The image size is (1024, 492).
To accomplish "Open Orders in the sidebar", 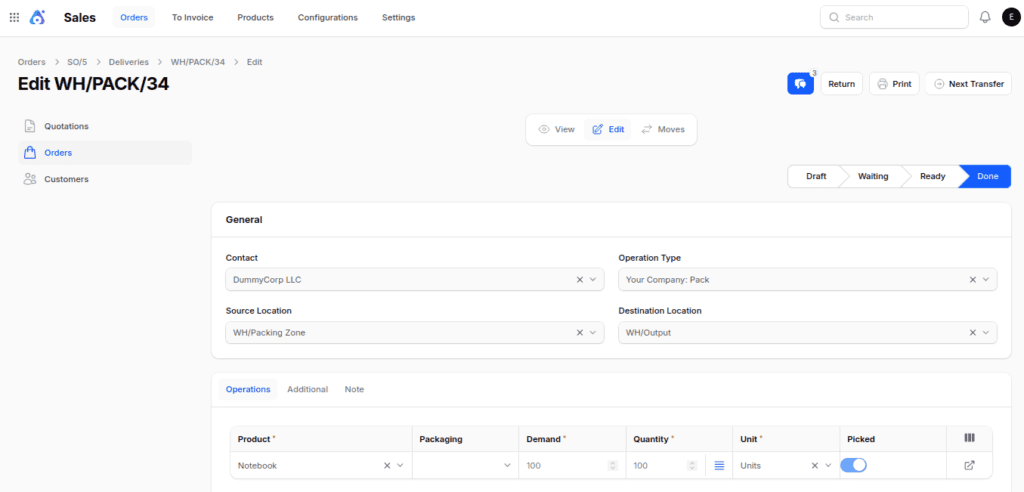I will click(x=105, y=153).
